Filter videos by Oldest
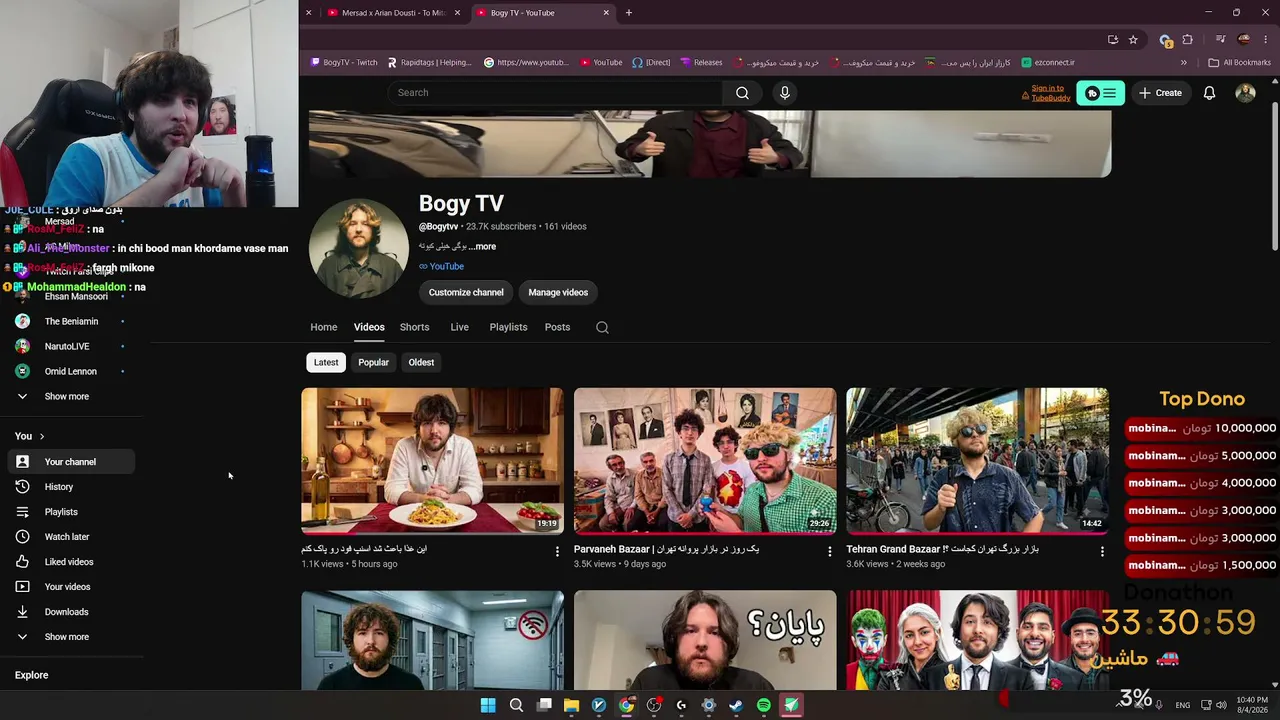 (421, 363)
